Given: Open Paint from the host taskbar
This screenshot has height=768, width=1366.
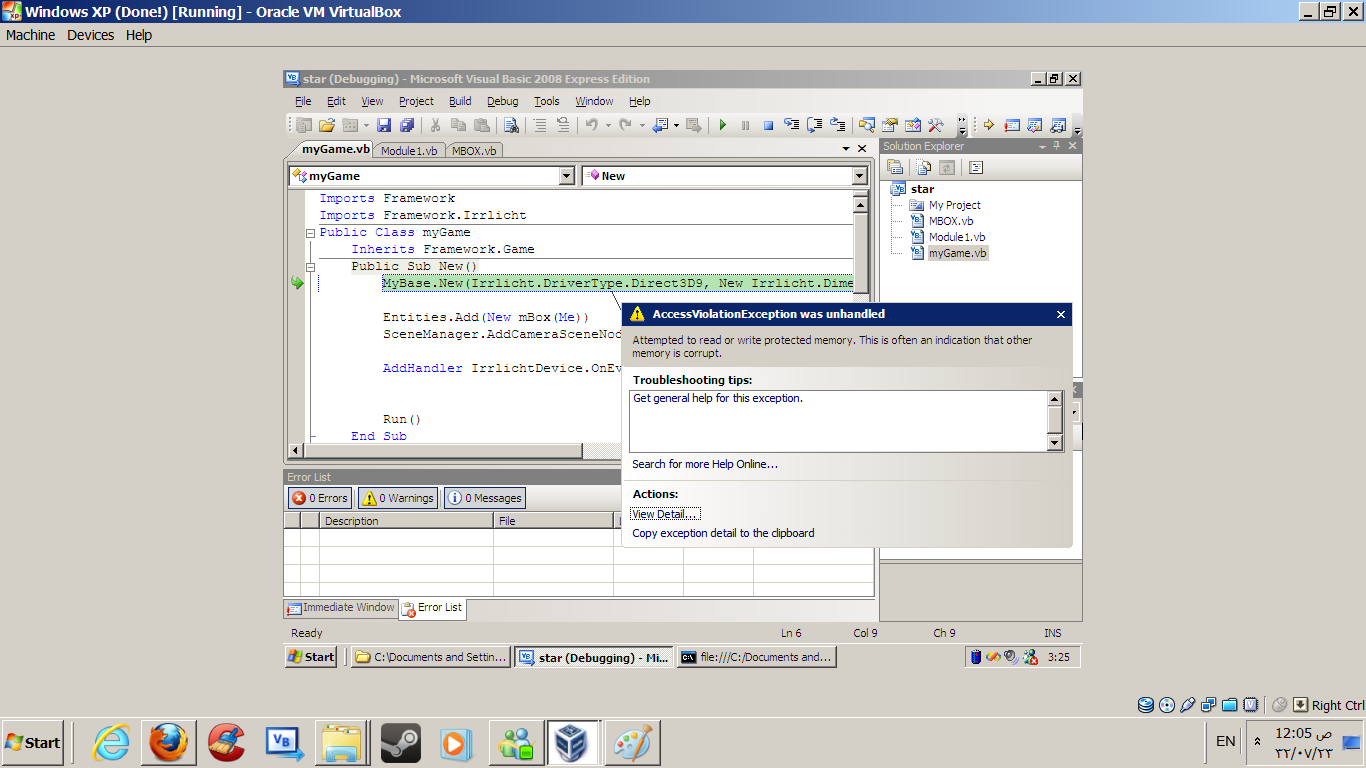Looking at the screenshot, I should [x=631, y=743].
